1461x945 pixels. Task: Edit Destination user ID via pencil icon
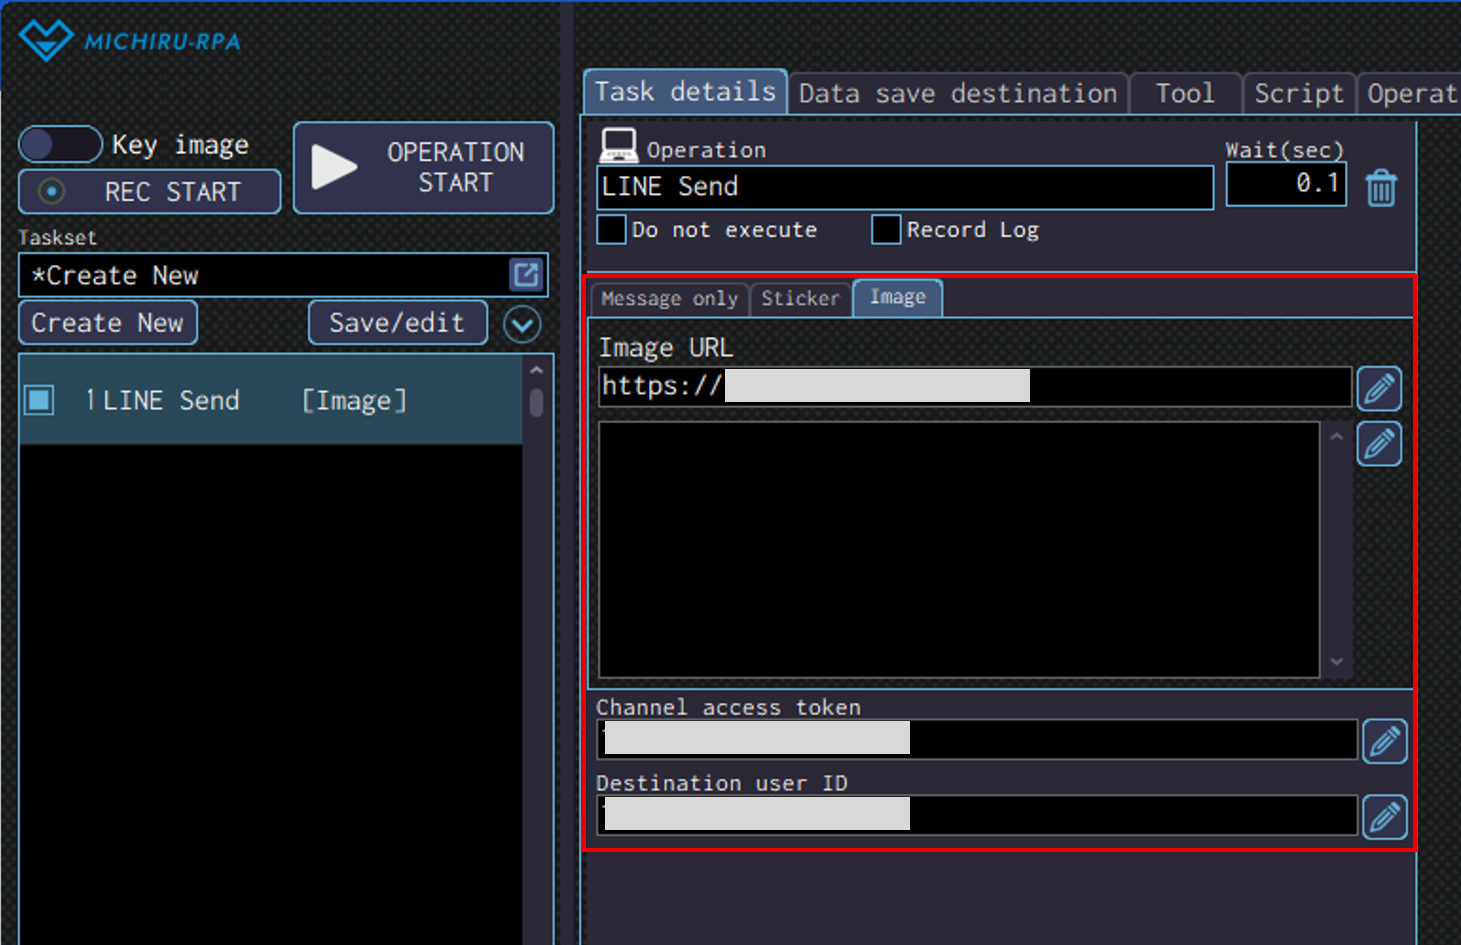[1384, 817]
